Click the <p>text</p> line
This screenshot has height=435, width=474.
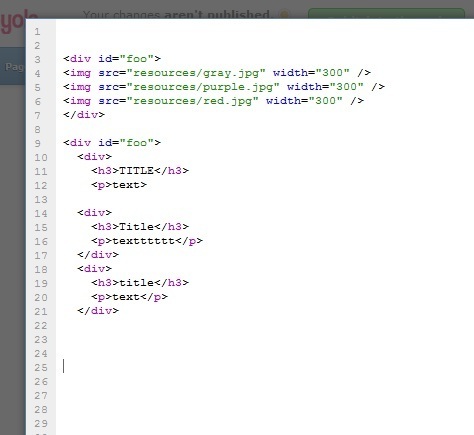pos(129,297)
